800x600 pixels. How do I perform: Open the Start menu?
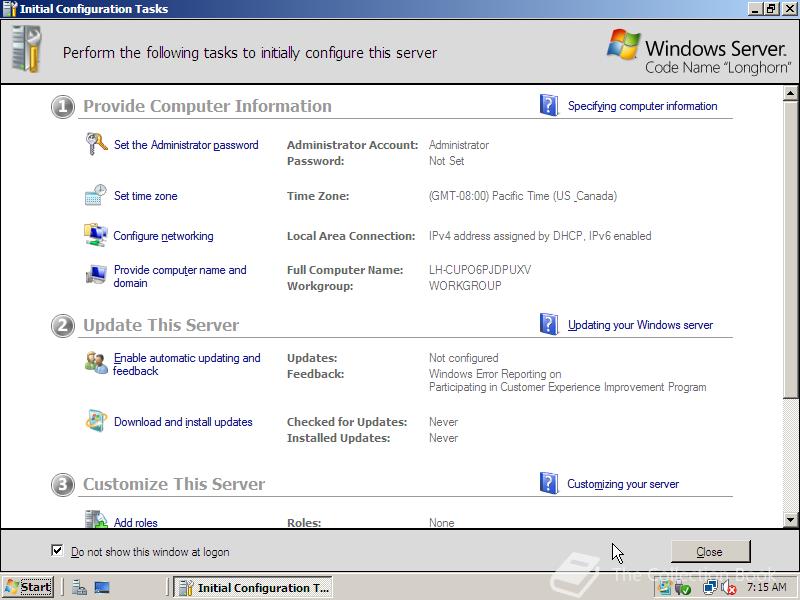[x=28, y=587]
